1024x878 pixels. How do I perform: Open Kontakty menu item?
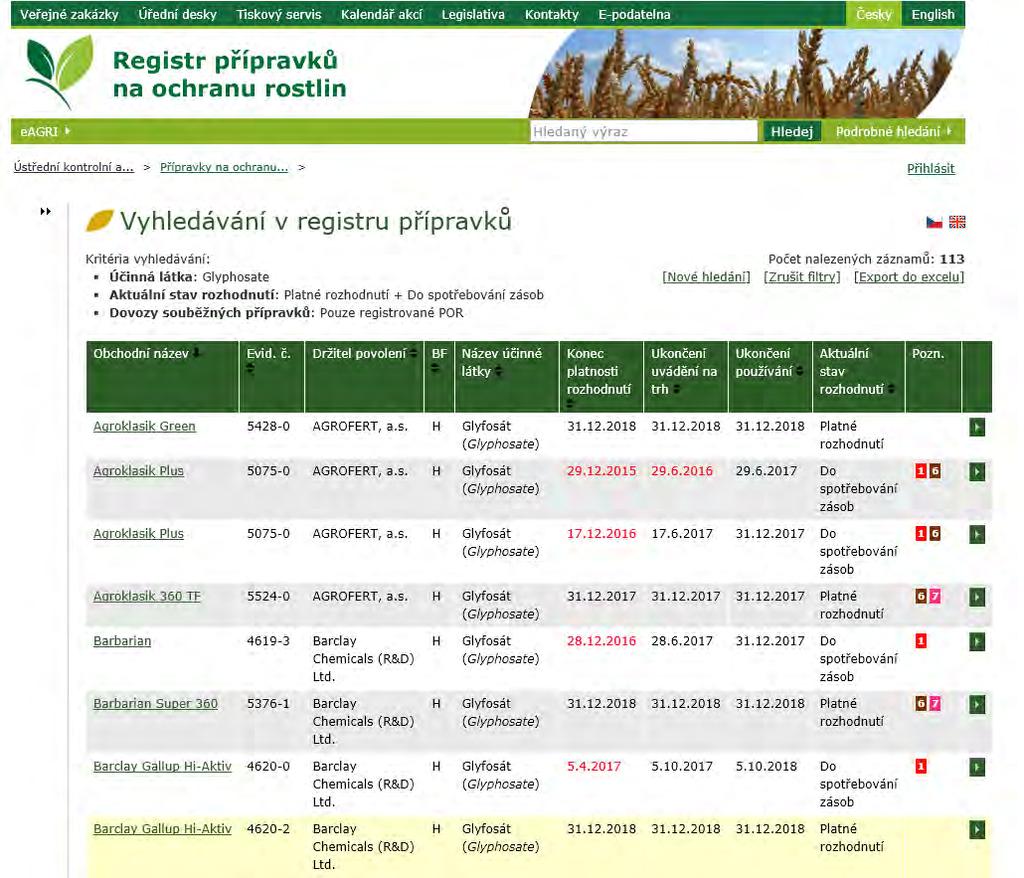pyautogui.click(x=552, y=14)
